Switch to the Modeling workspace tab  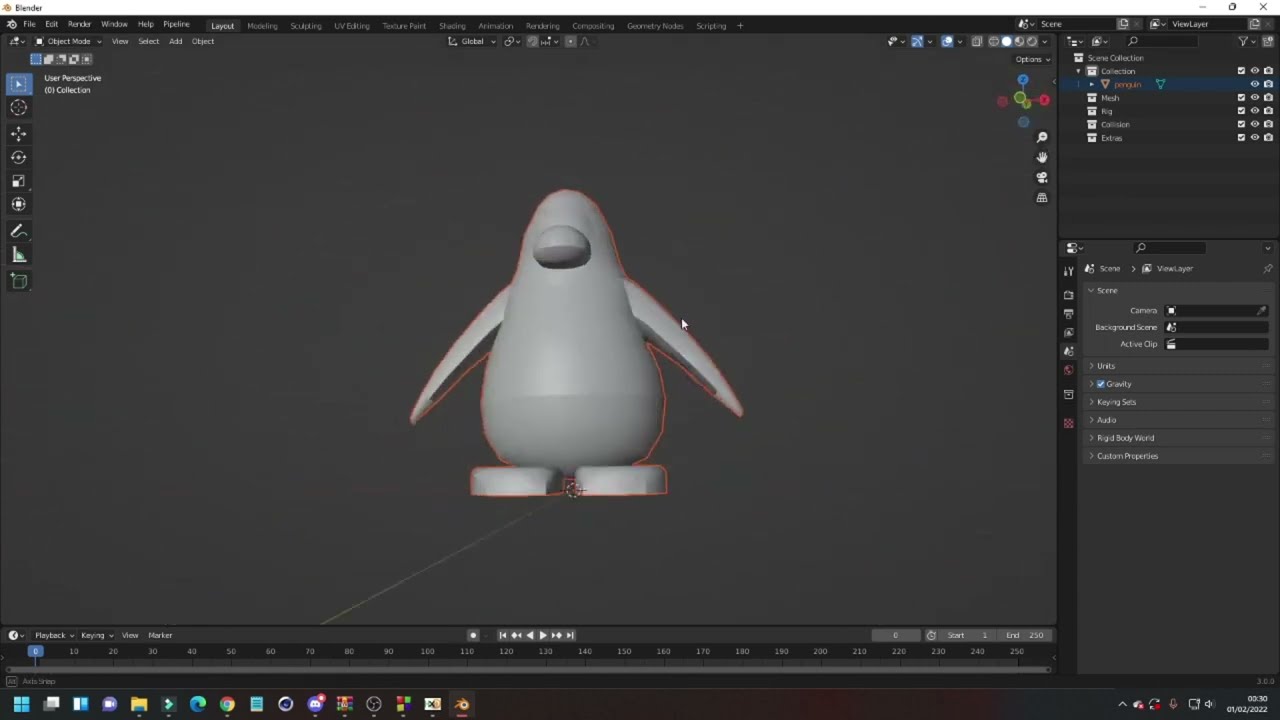262,26
